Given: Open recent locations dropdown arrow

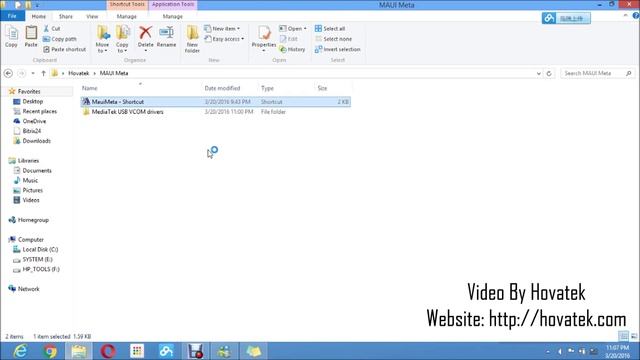Looking at the screenshot, I should [33, 73].
